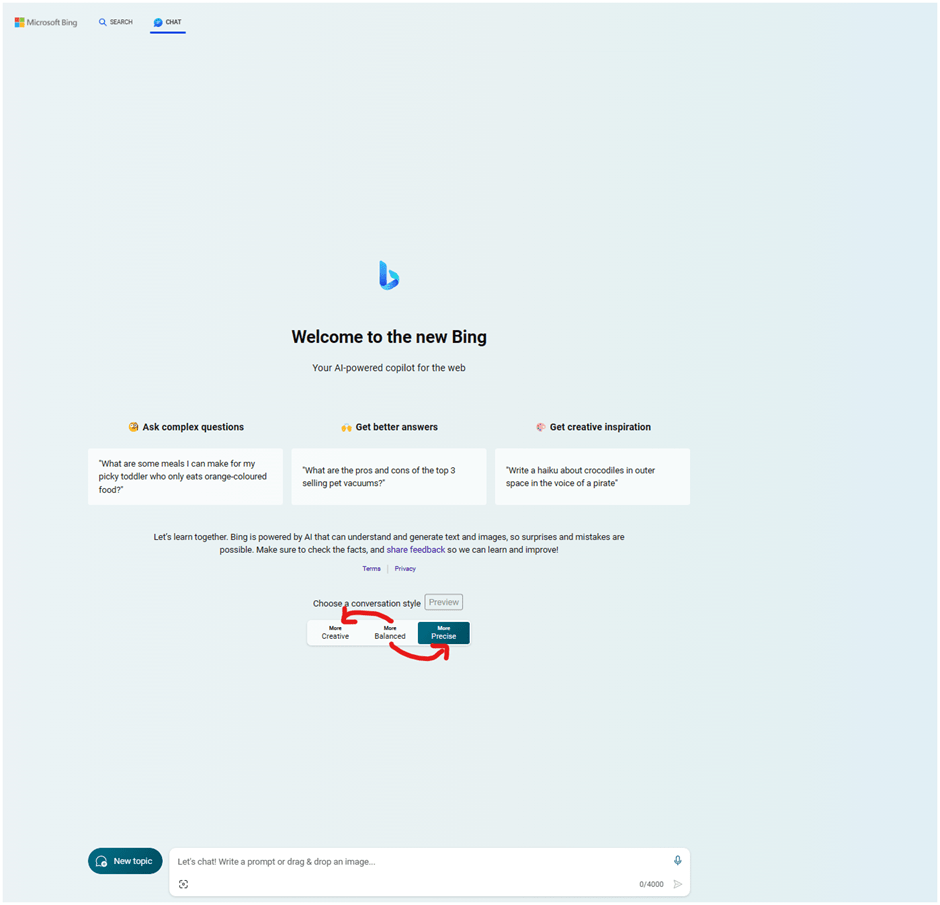This screenshot has width=940, height=905.
Task: Open the CHAT tab
Action: point(167,22)
